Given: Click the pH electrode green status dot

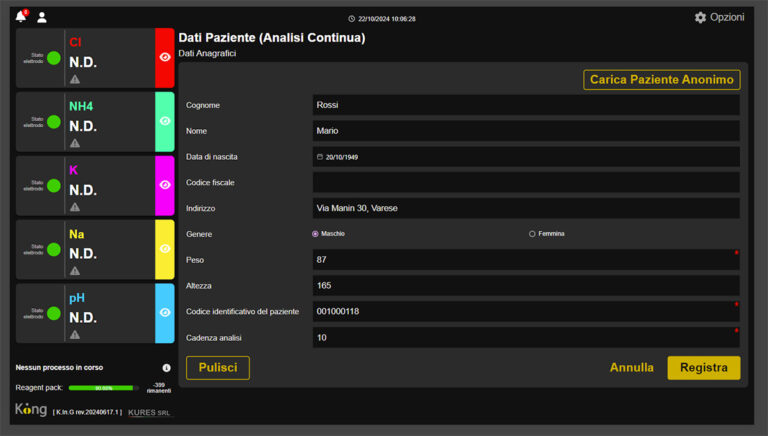Looking at the screenshot, I should (54, 313).
